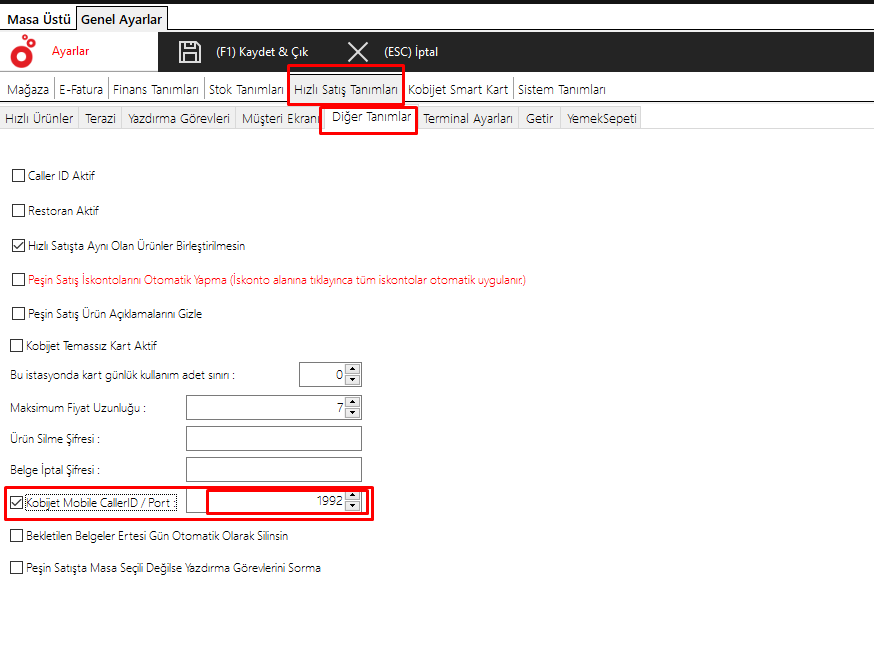Click the X cancel icon
The height and width of the screenshot is (657, 874).
tap(358, 52)
